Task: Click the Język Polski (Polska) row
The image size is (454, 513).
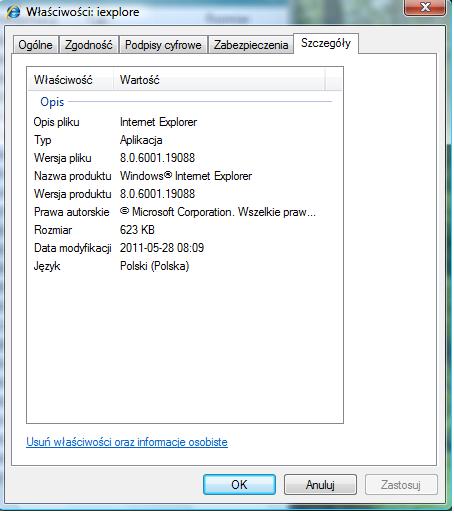Action: [x=185, y=266]
